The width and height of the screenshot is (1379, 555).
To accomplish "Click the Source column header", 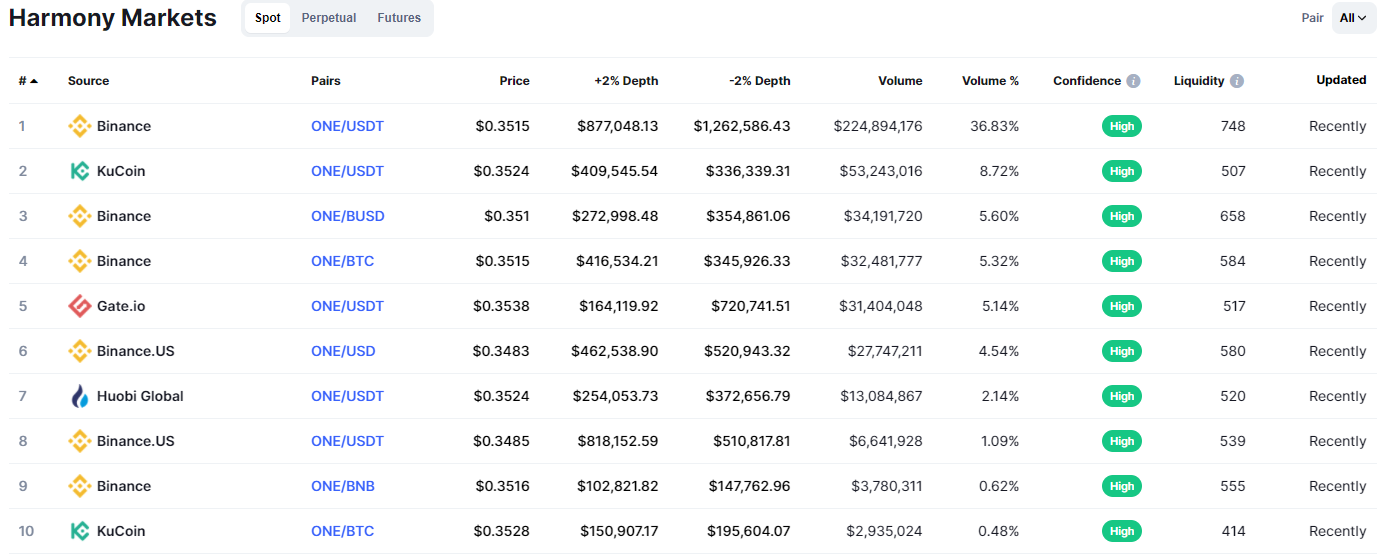I will 89,81.
